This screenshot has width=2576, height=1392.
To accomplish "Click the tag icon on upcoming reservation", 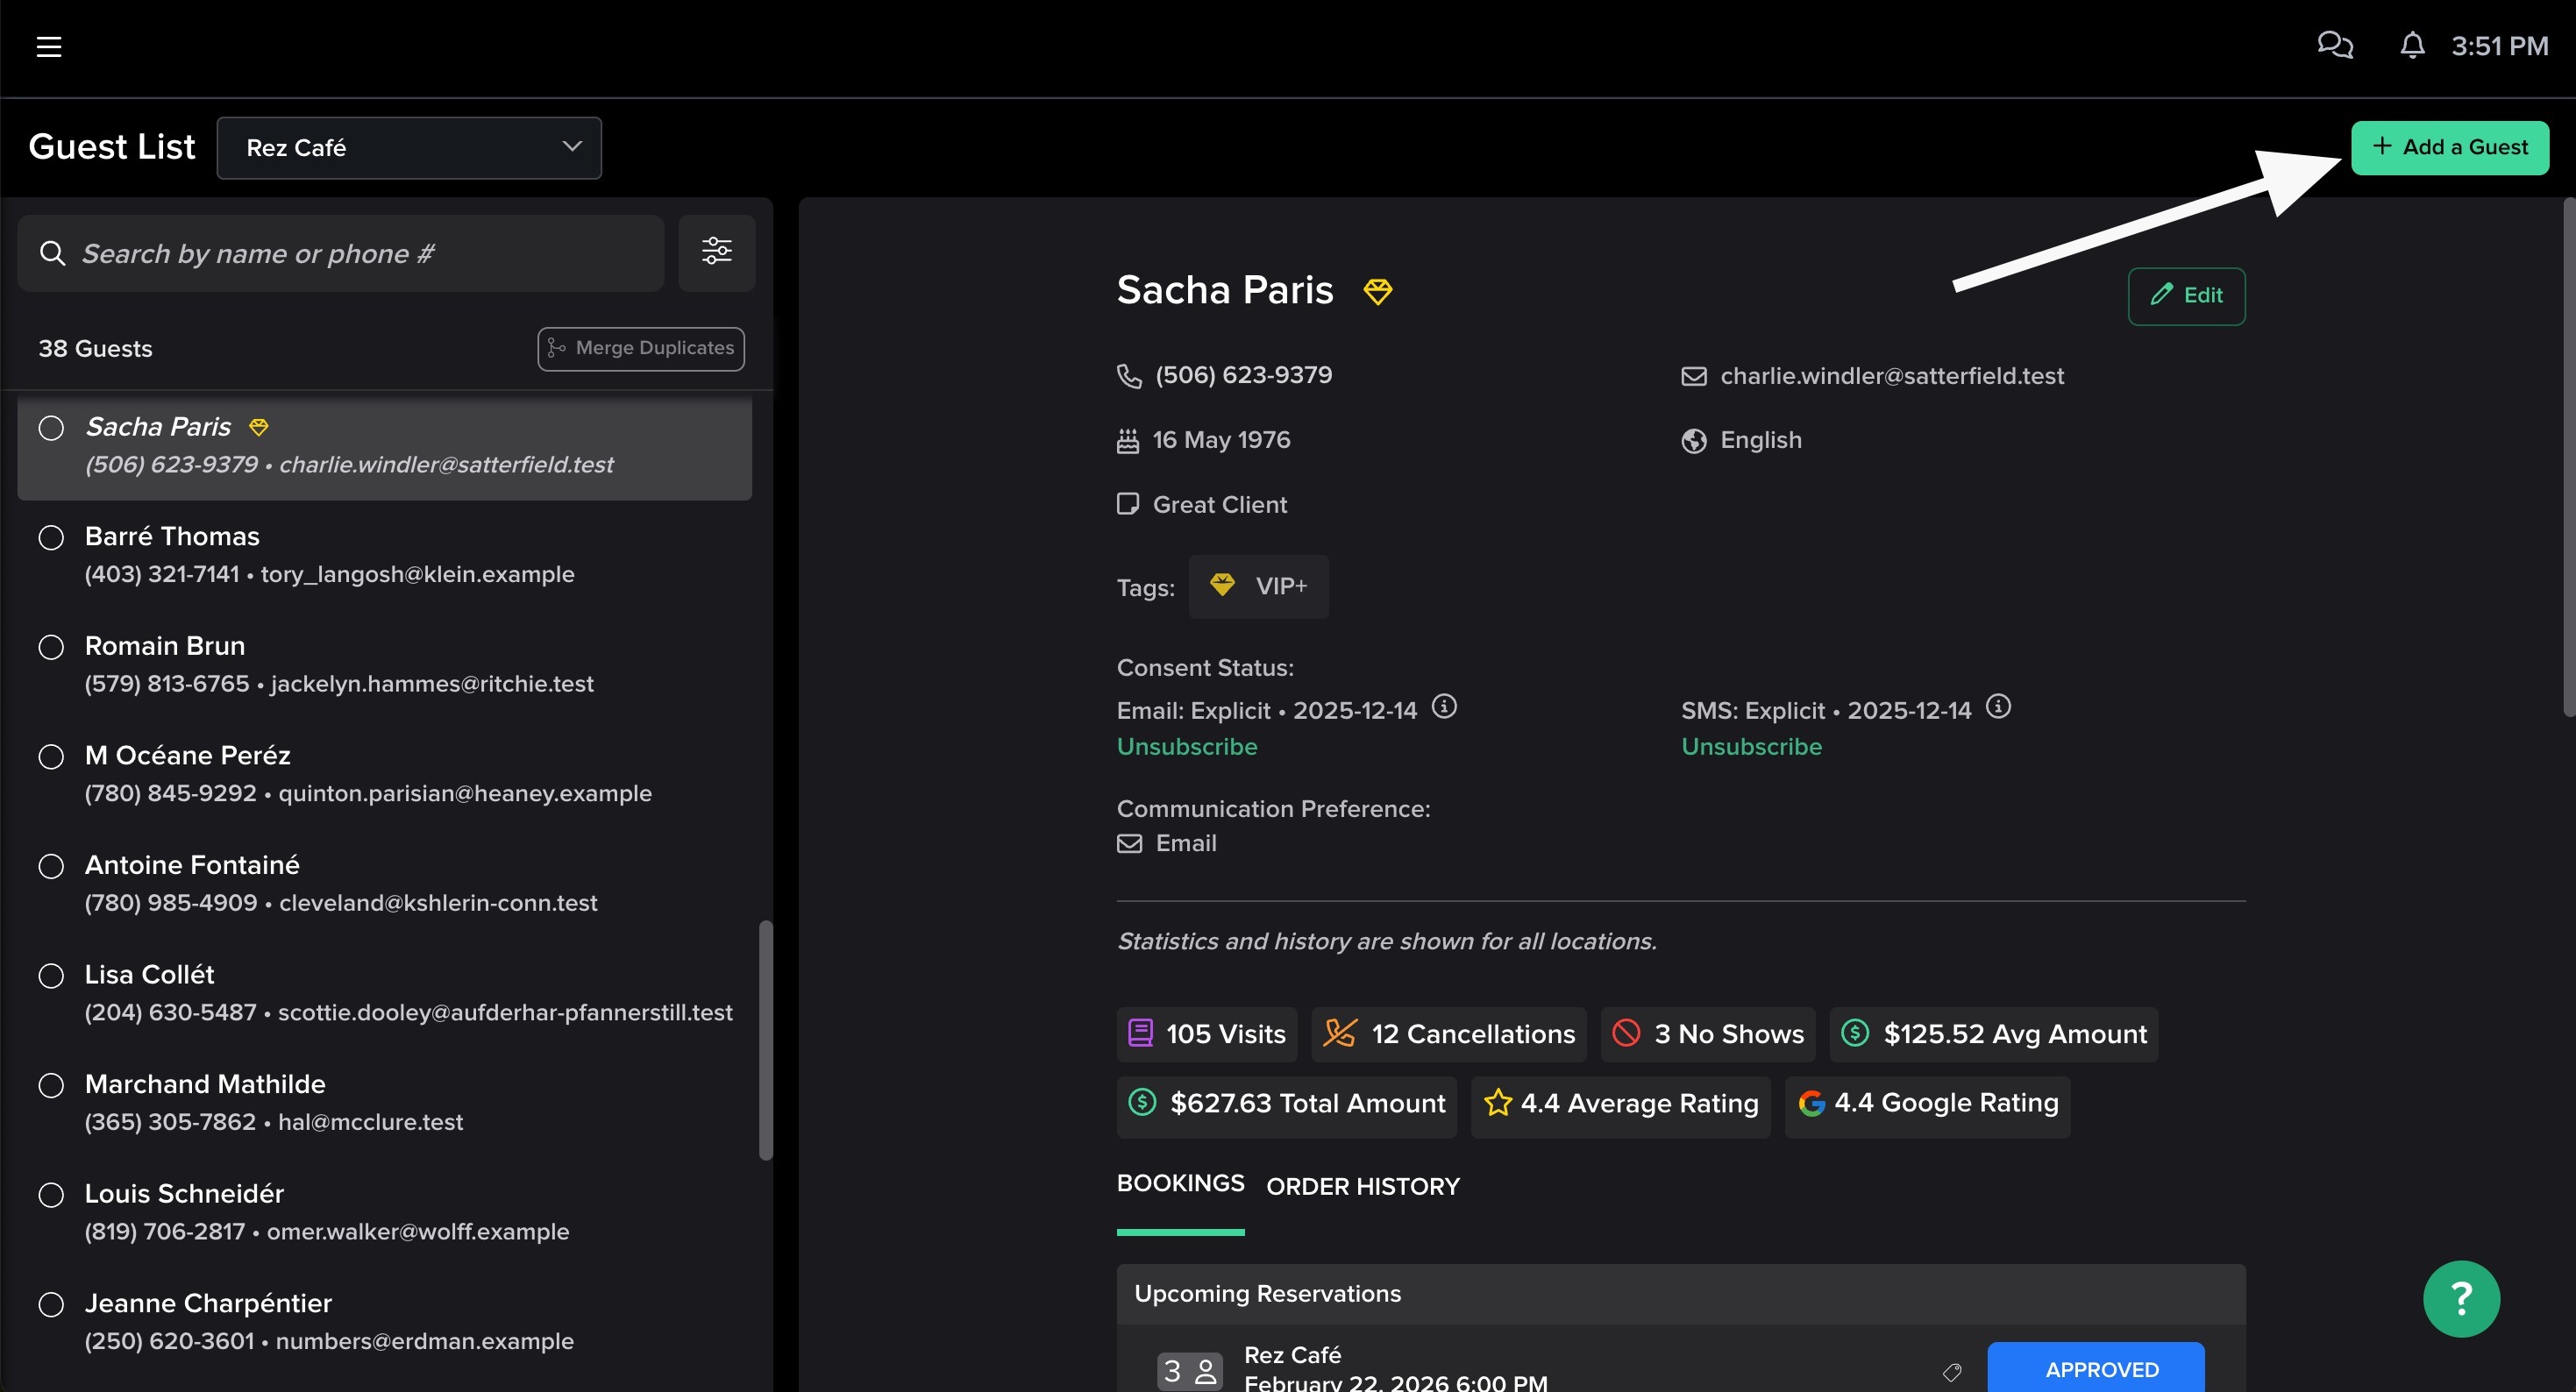I will [x=1951, y=1372].
